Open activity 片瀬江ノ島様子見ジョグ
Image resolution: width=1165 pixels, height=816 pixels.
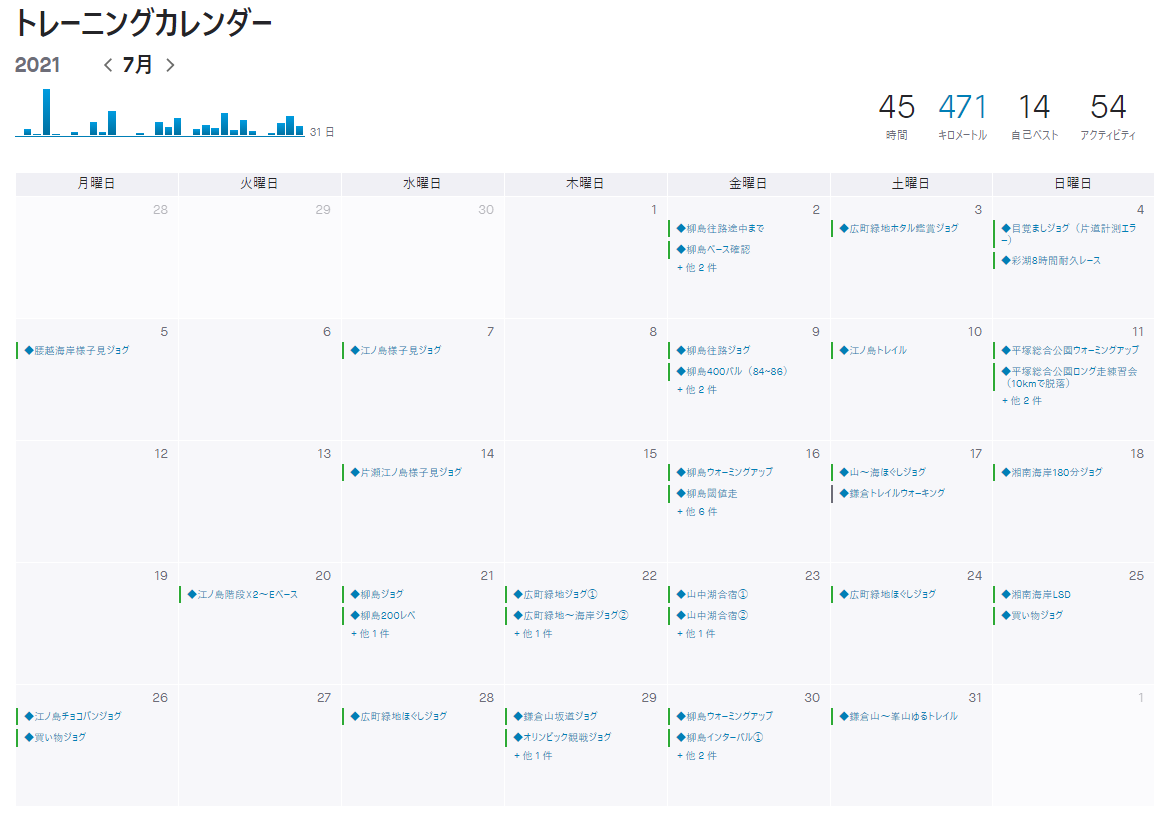tap(406, 472)
